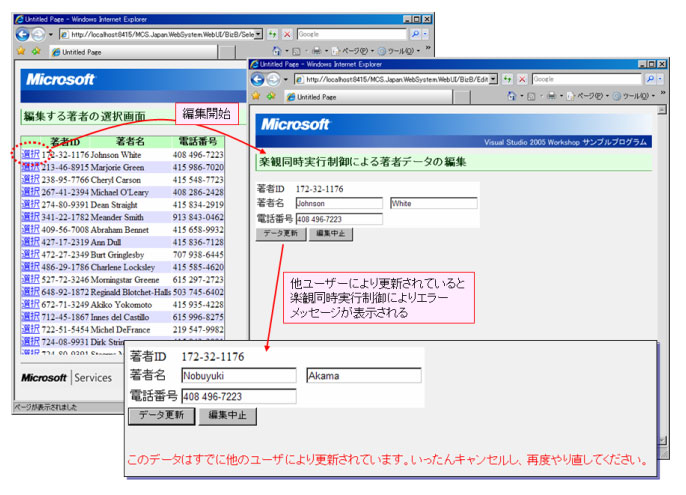This screenshot has height=495, width=686.
Task: Click Back button in the rear IE window
Action: (x=23, y=34)
